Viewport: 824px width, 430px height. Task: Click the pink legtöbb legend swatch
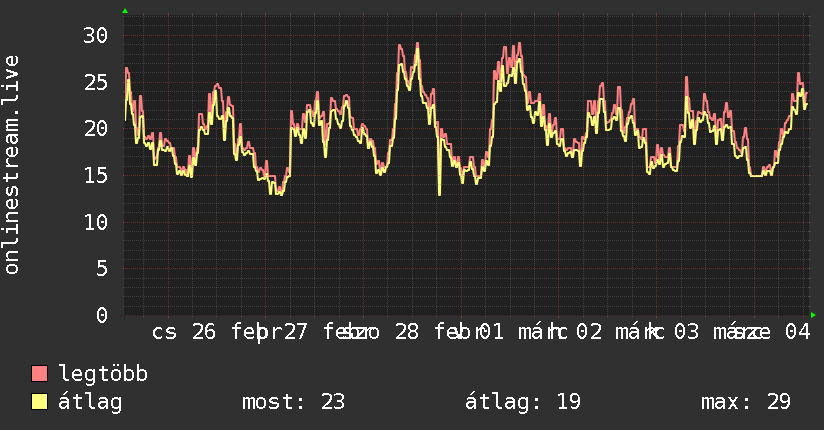click(x=39, y=374)
